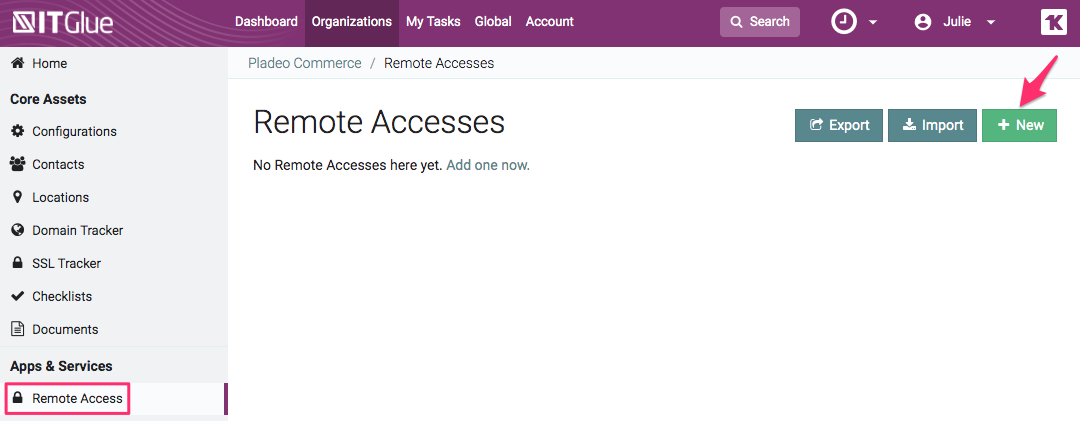Open the clock timer icon

(x=844, y=22)
